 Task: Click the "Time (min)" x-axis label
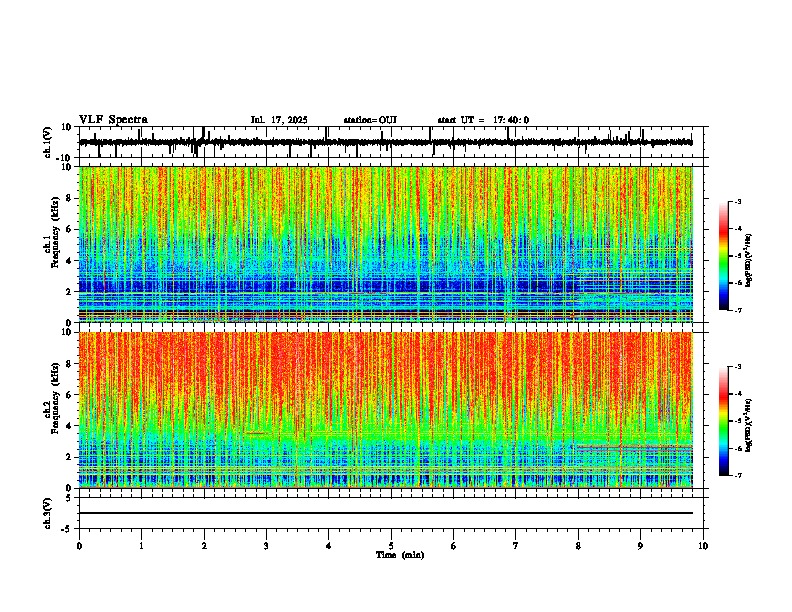click(x=400, y=555)
